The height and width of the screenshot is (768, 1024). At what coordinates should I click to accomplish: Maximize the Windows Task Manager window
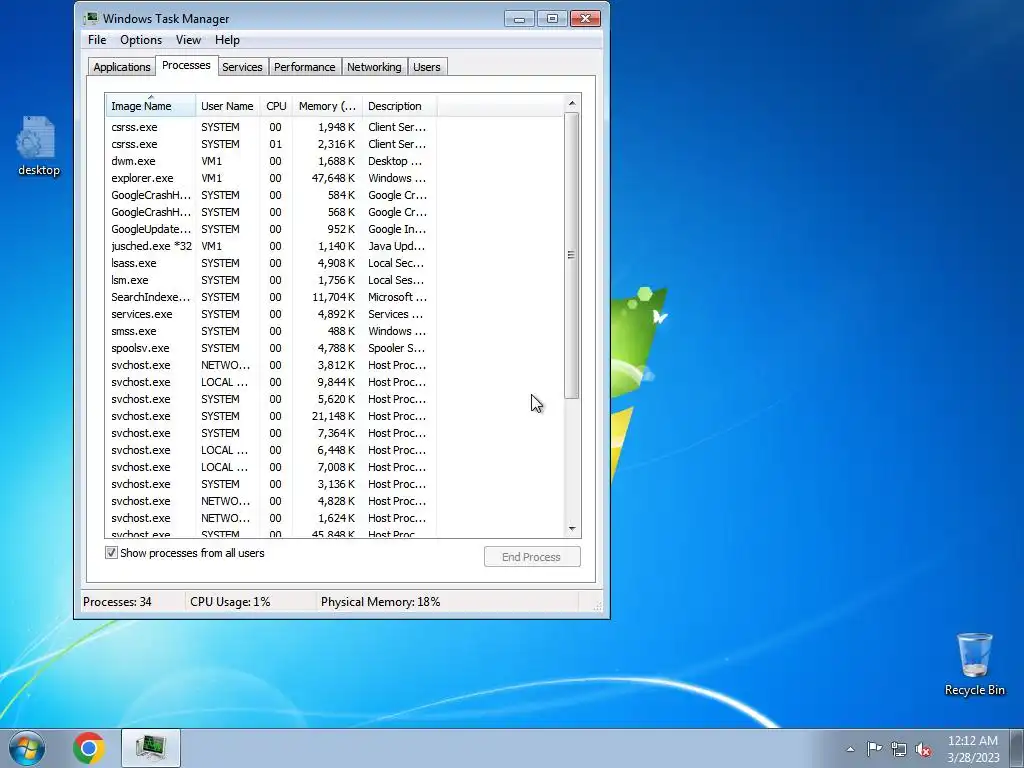(x=552, y=18)
